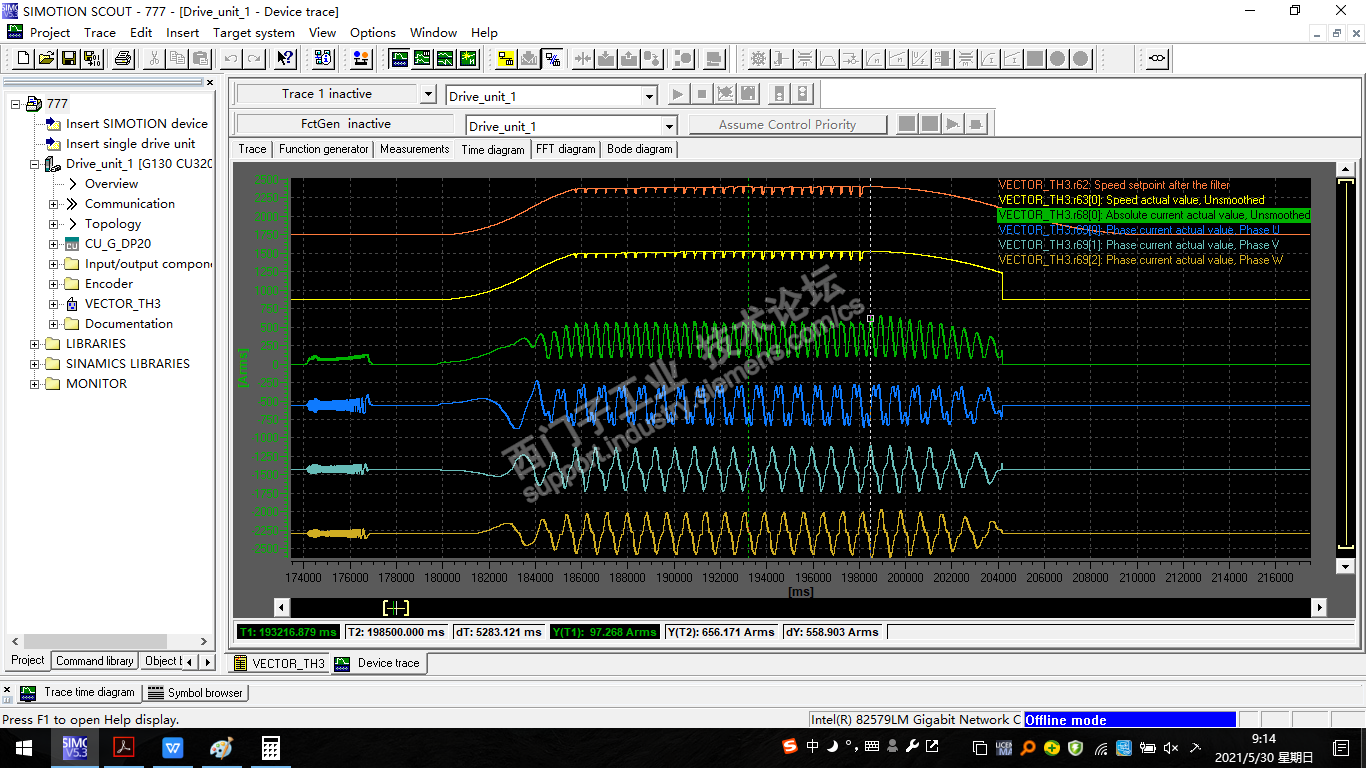Click the FctGen inactive button
This screenshot has height=768, width=1366.
[x=346, y=124]
